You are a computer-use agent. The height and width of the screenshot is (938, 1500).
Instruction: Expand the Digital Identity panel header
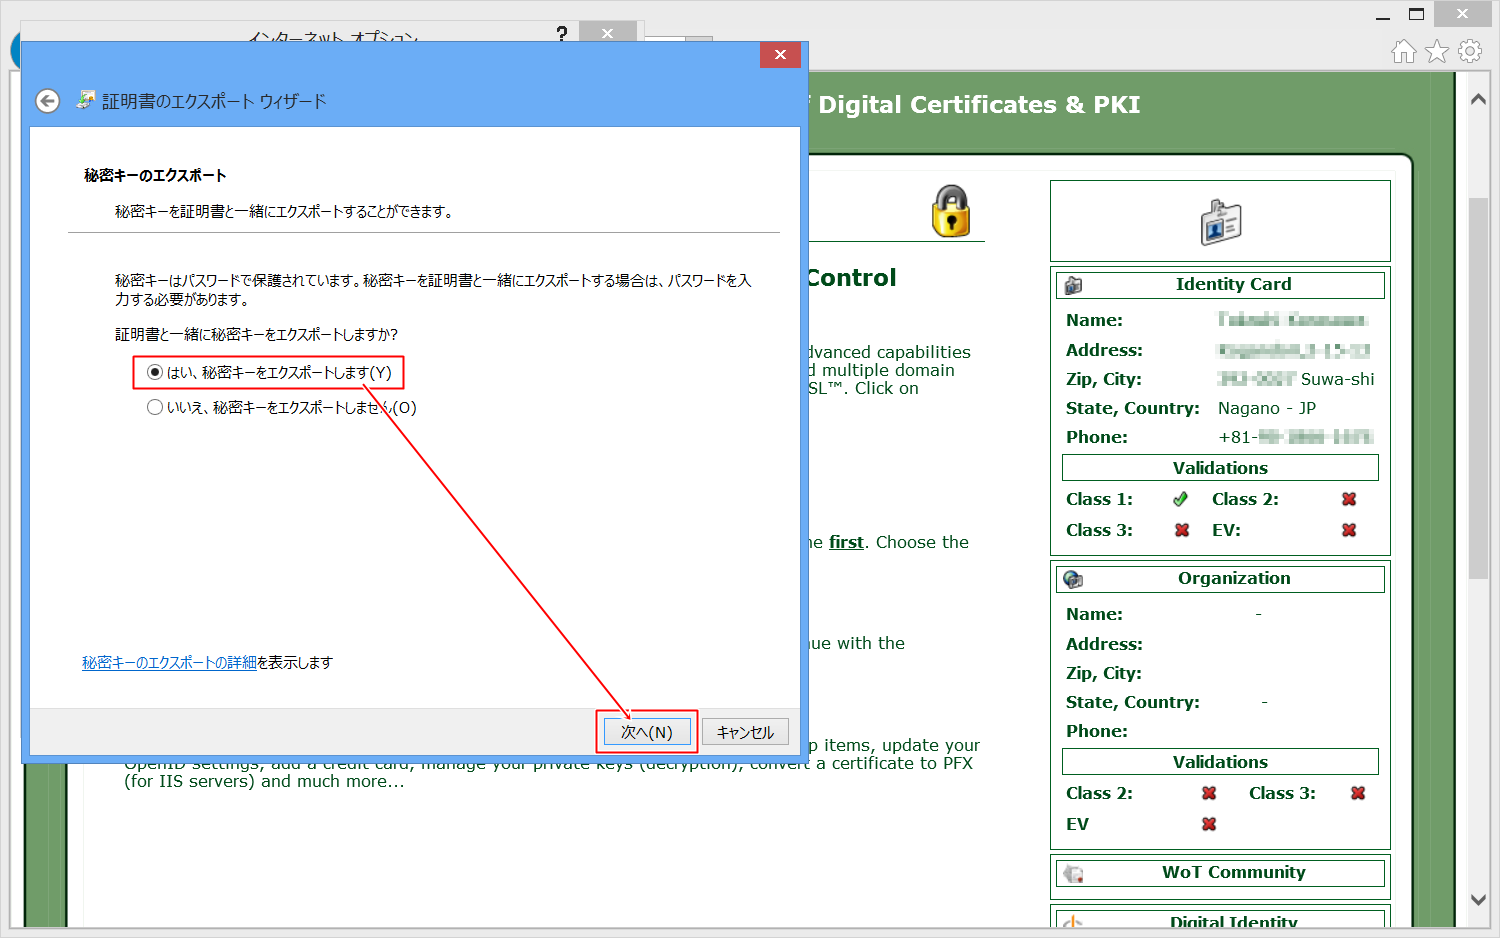pyautogui.click(x=1233, y=921)
